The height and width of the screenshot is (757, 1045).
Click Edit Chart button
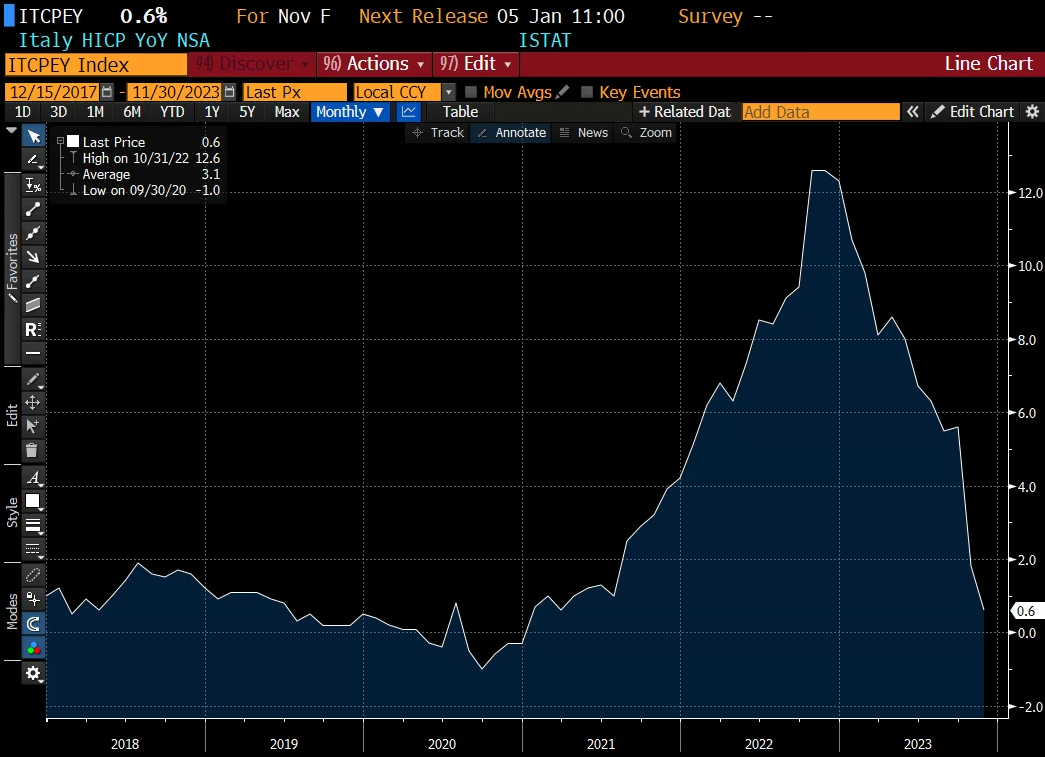point(972,112)
